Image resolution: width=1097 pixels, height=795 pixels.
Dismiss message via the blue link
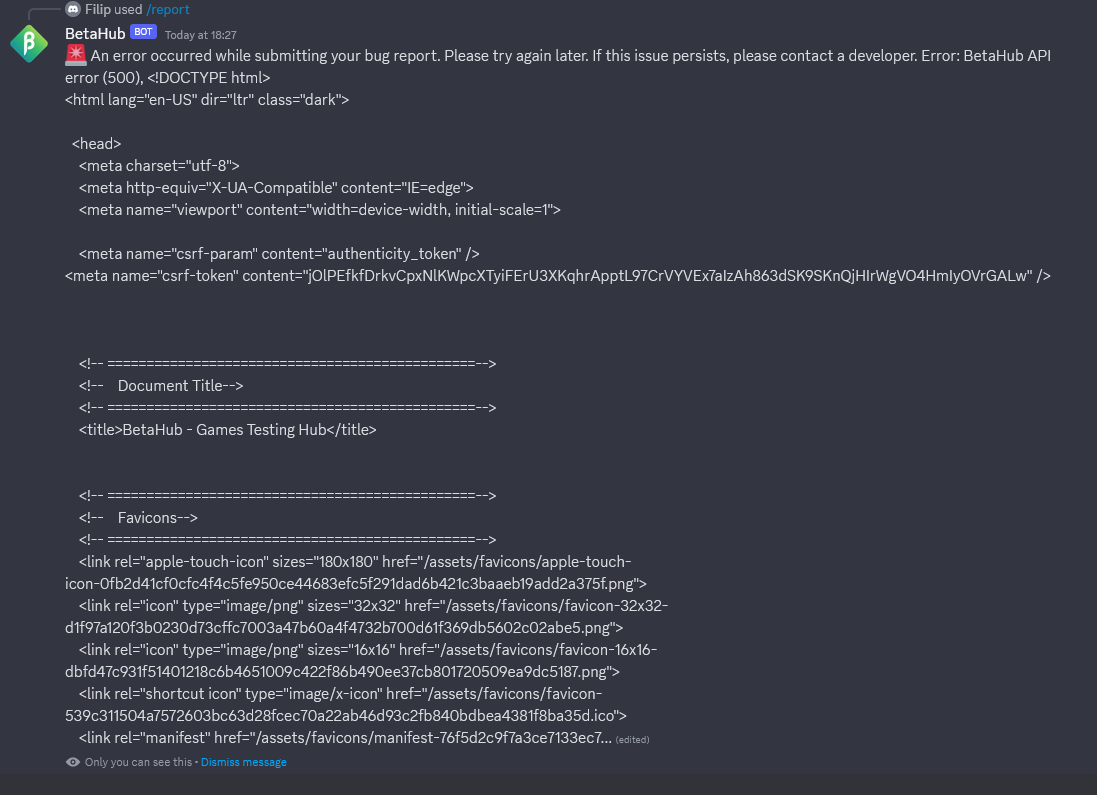[244, 762]
